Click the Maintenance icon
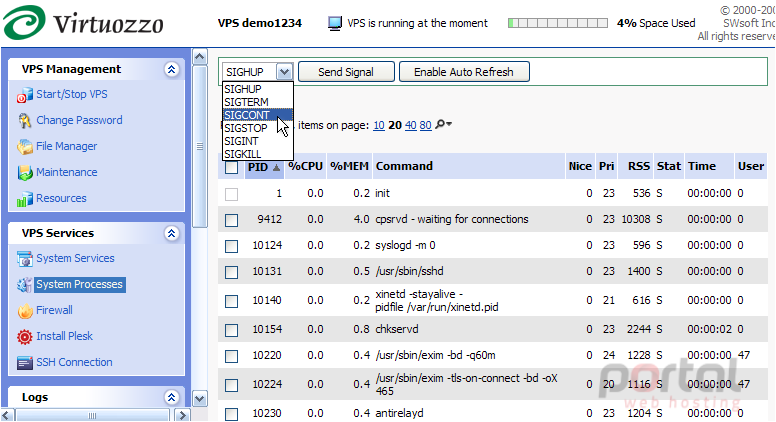 click(24, 173)
